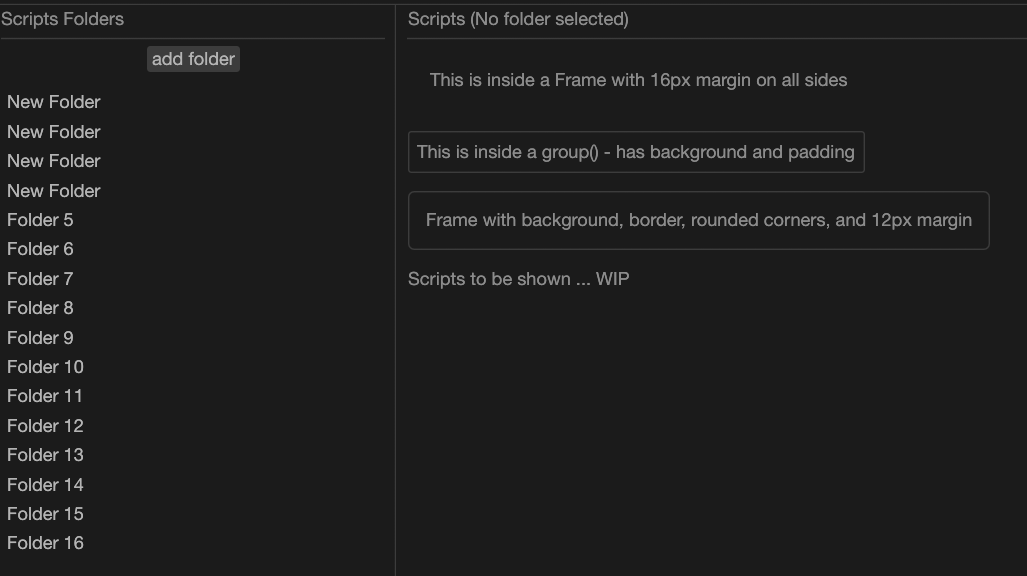The image size is (1027, 576).
Task: Pick Folder 10 from the folder list
Action: [45, 367]
